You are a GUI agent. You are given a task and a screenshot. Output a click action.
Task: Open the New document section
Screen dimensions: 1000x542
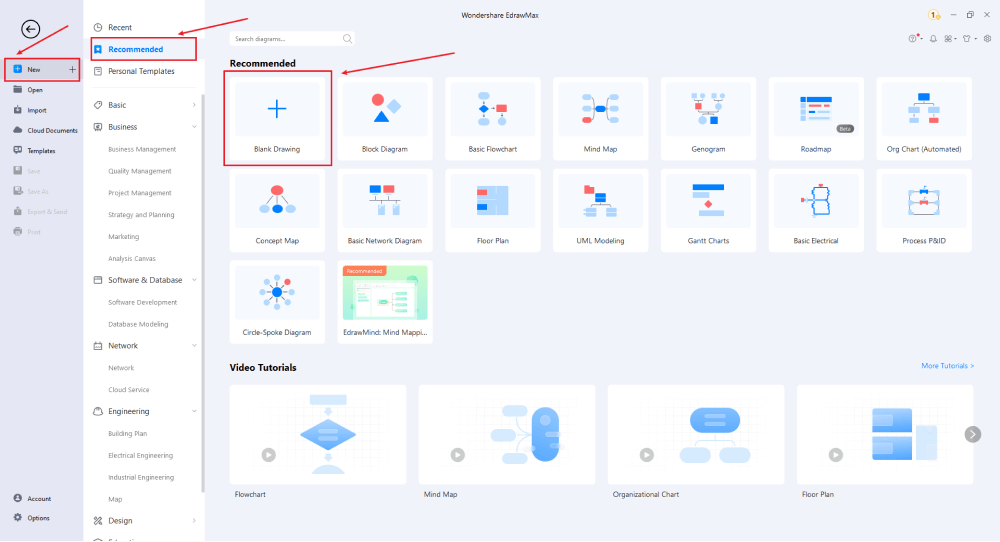pos(42,70)
